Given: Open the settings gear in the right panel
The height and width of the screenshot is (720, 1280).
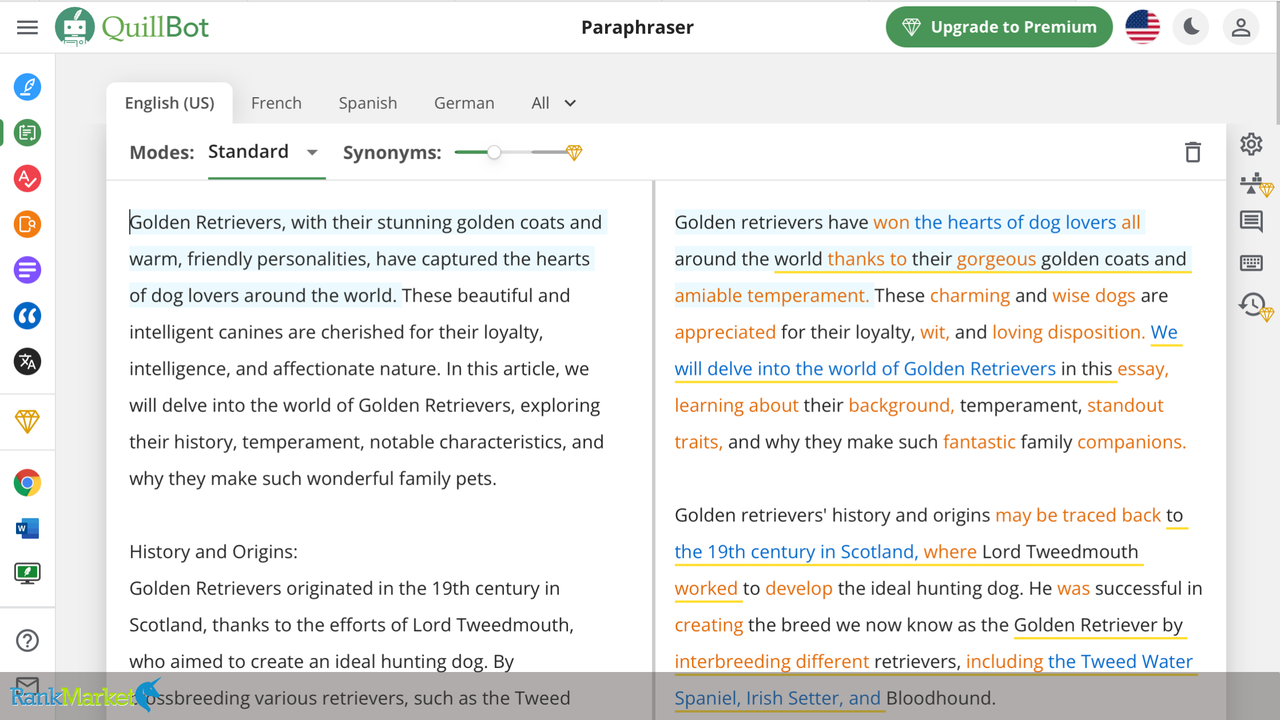Looking at the screenshot, I should pyautogui.click(x=1251, y=144).
